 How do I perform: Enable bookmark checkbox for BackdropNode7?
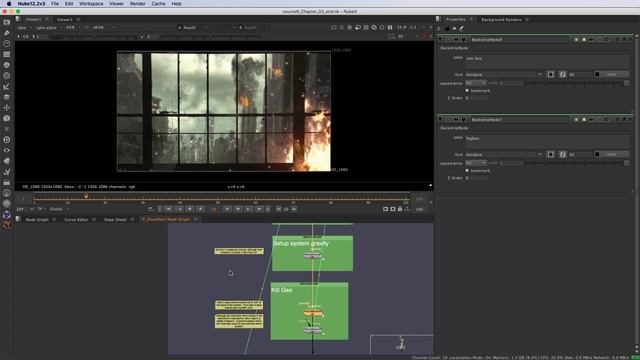pos(467,171)
